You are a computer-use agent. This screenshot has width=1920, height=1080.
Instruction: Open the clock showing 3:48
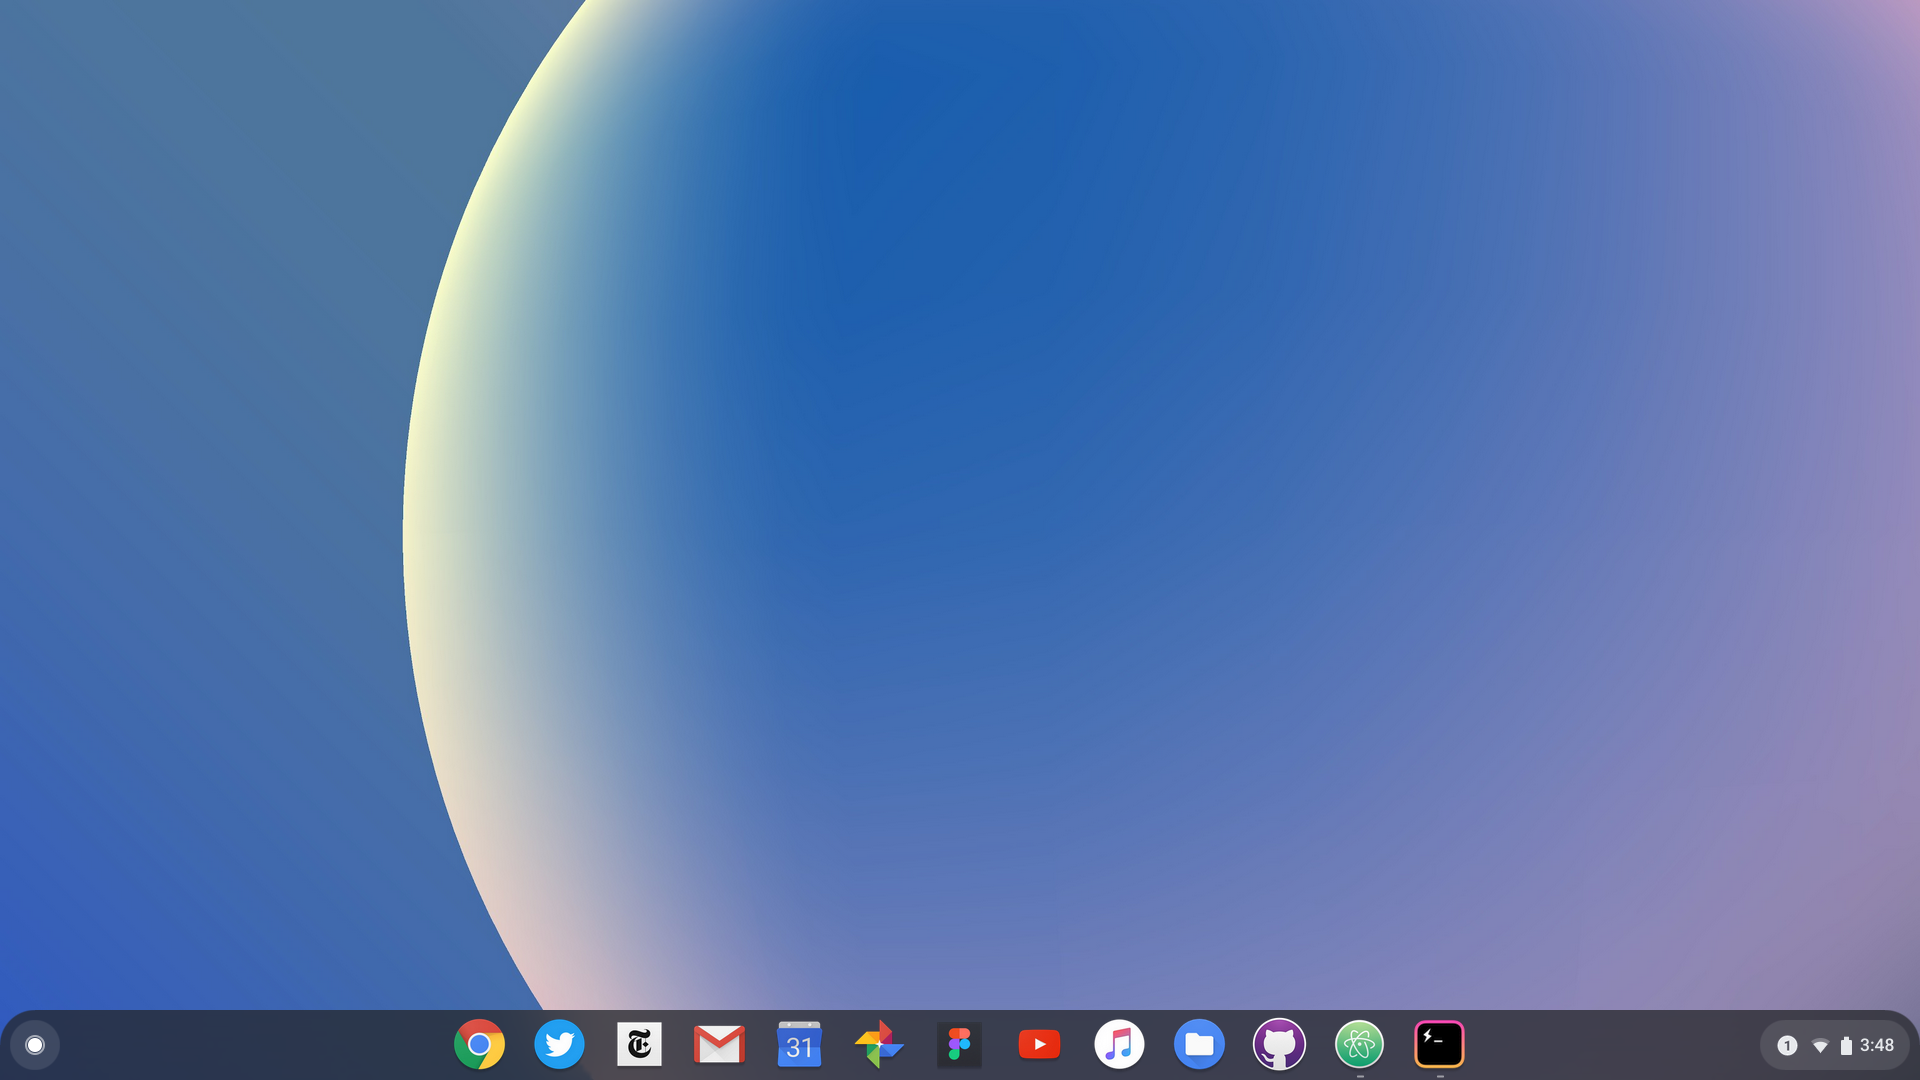[x=1878, y=1045]
